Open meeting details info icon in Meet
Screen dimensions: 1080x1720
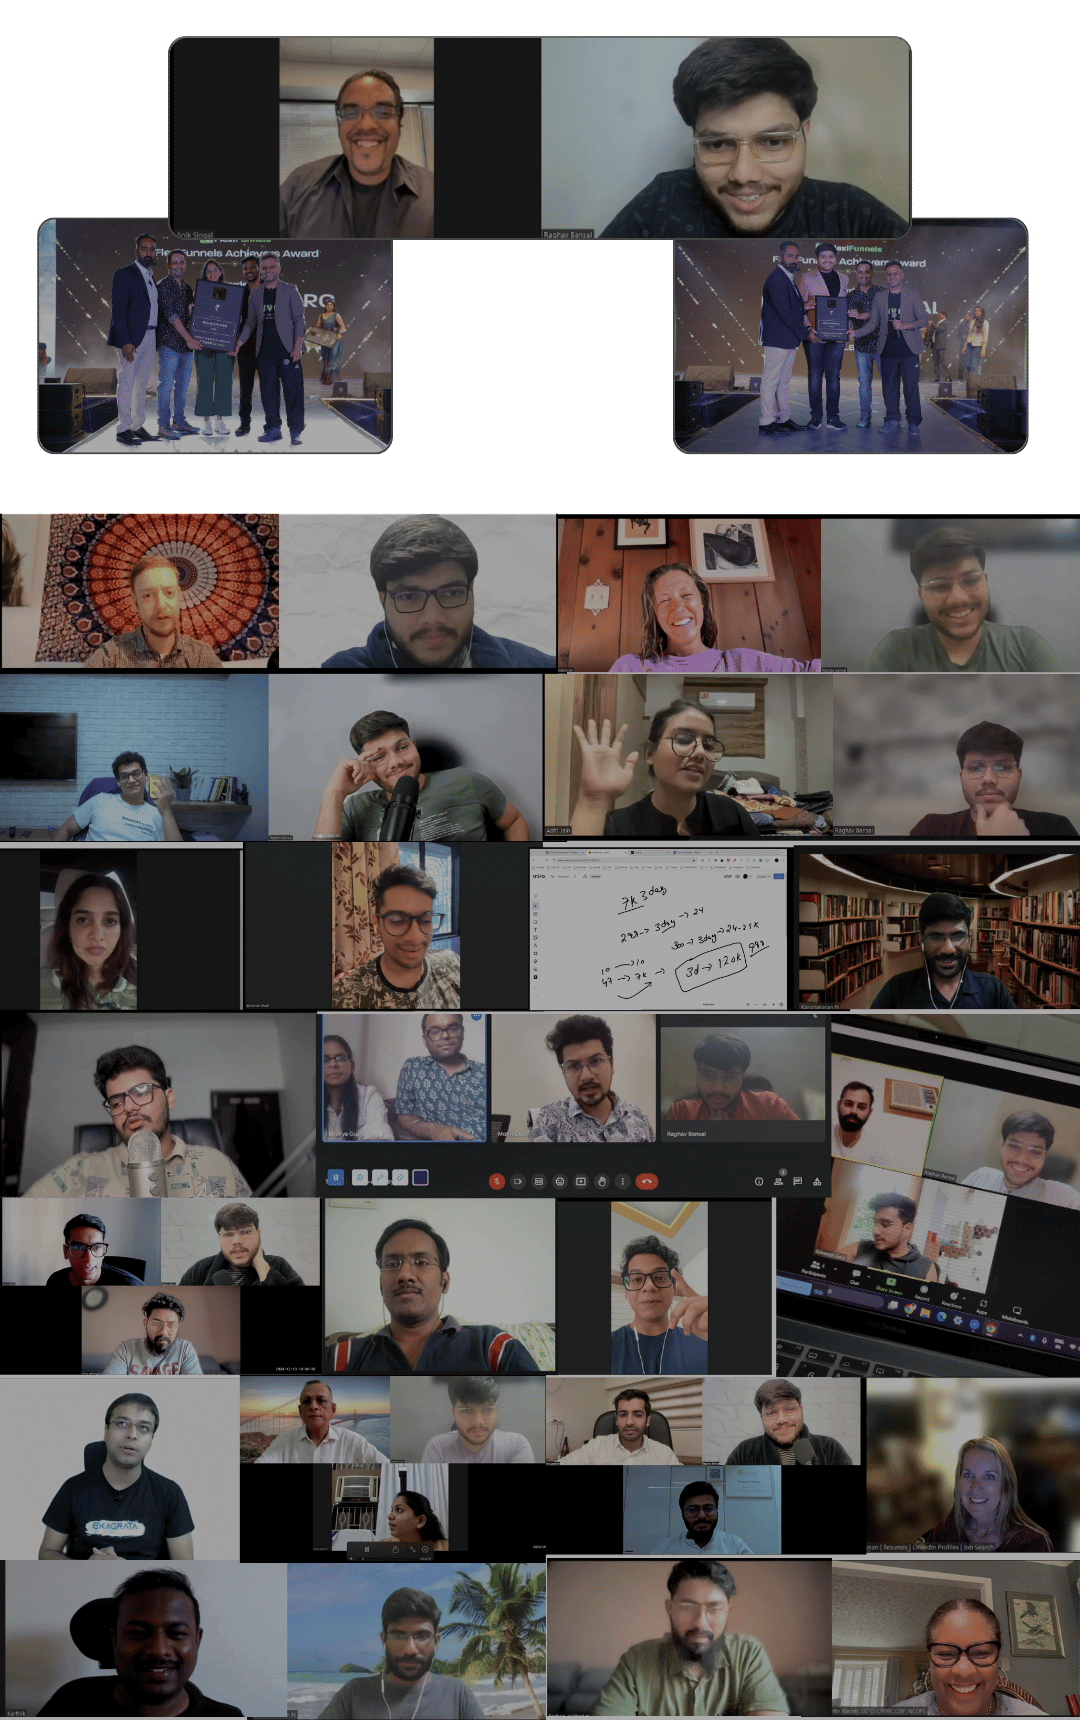759,1181
